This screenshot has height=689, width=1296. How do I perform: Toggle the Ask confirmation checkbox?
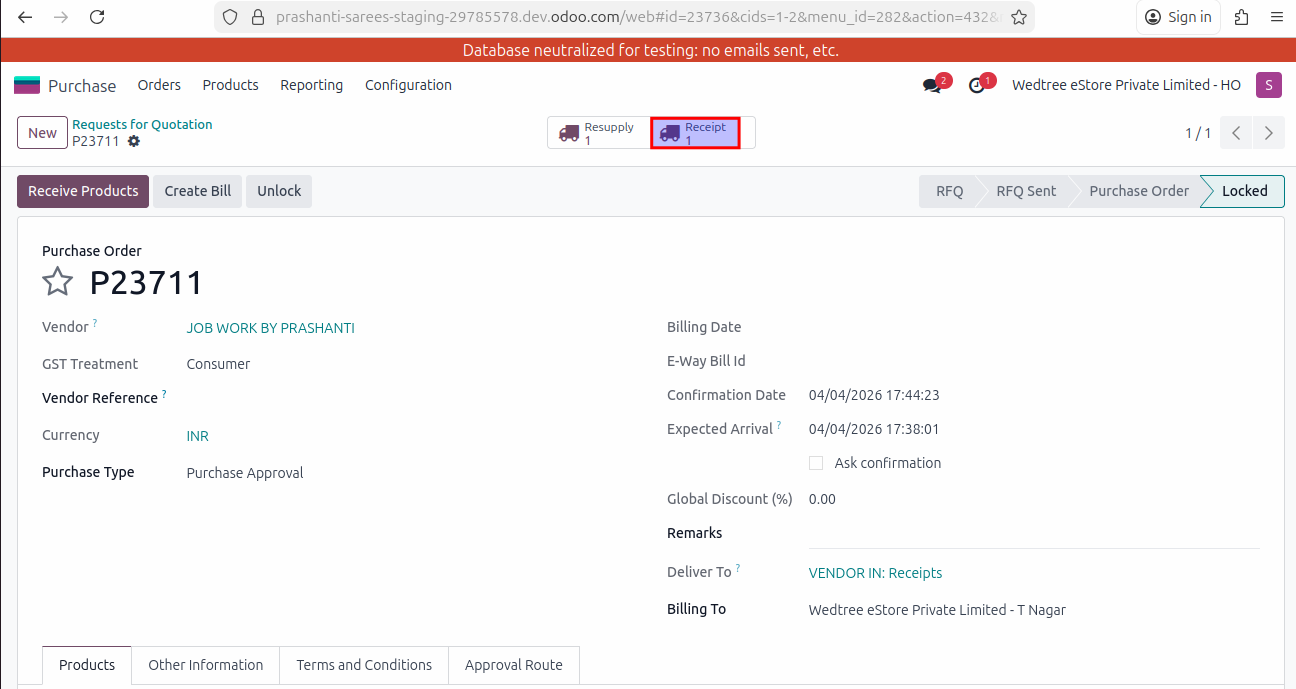[816, 463]
